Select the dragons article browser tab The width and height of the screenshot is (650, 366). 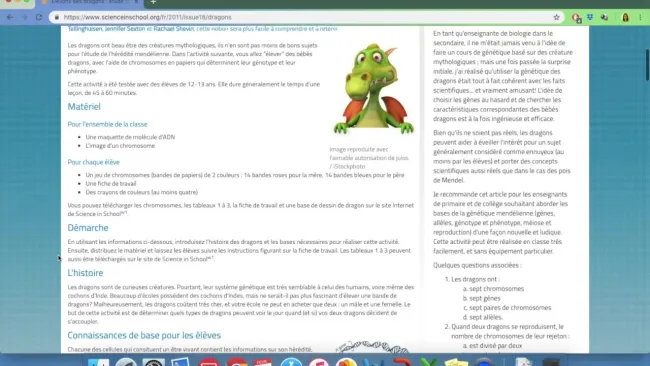pyautogui.click(x=90, y=2)
